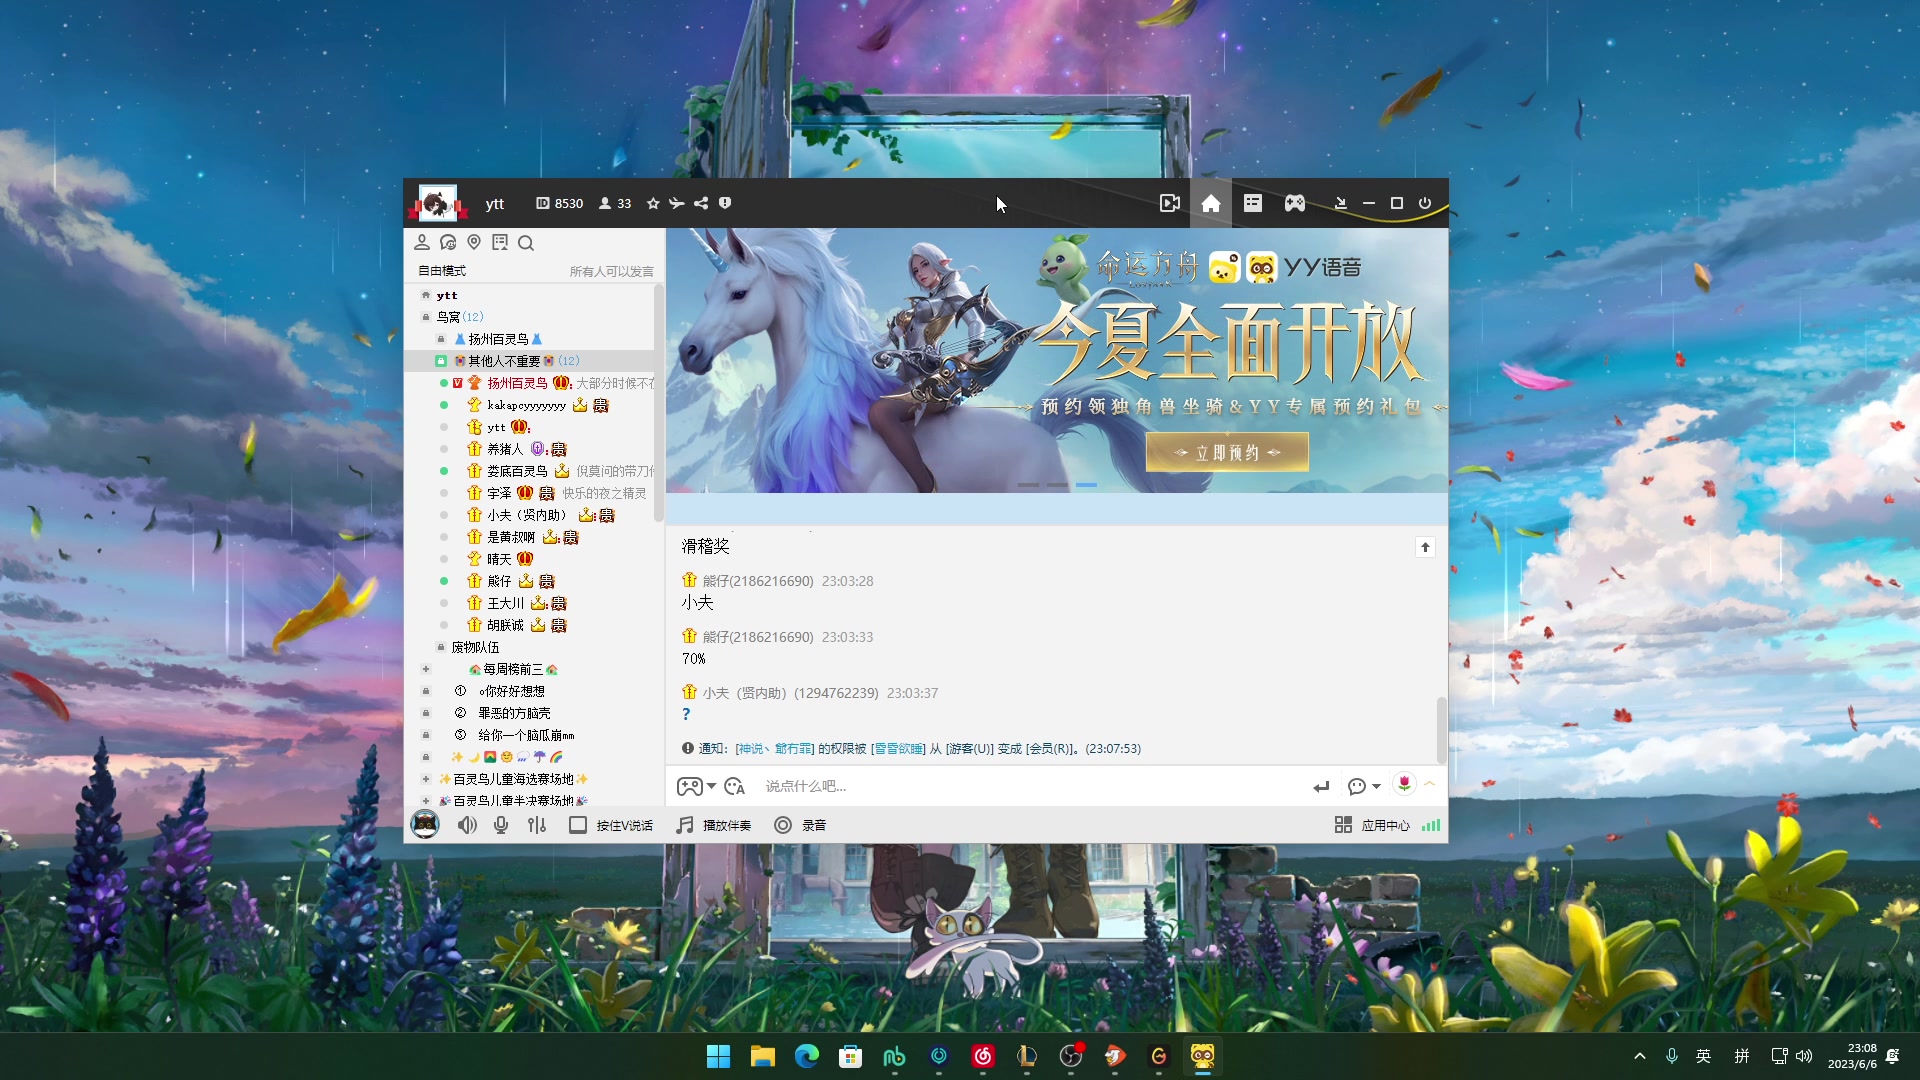This screenshot has height=1080, width=1920.
Task: Click the 自由模式 mode label
Action: point(442,271)
